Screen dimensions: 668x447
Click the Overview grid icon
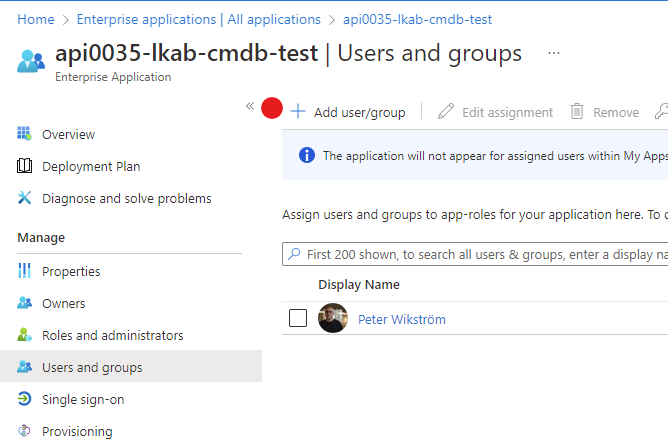24,133
